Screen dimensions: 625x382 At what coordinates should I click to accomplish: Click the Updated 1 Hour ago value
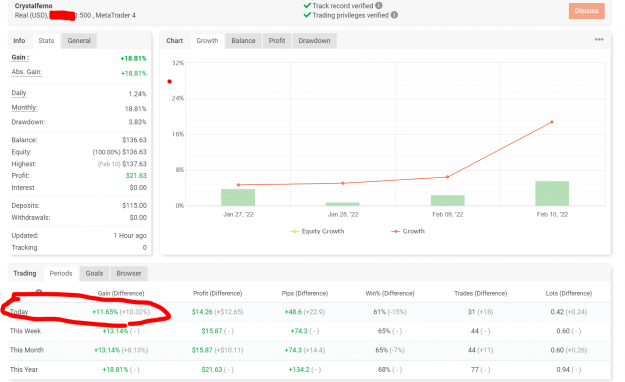pyautogui.click(x=130, y=236)
